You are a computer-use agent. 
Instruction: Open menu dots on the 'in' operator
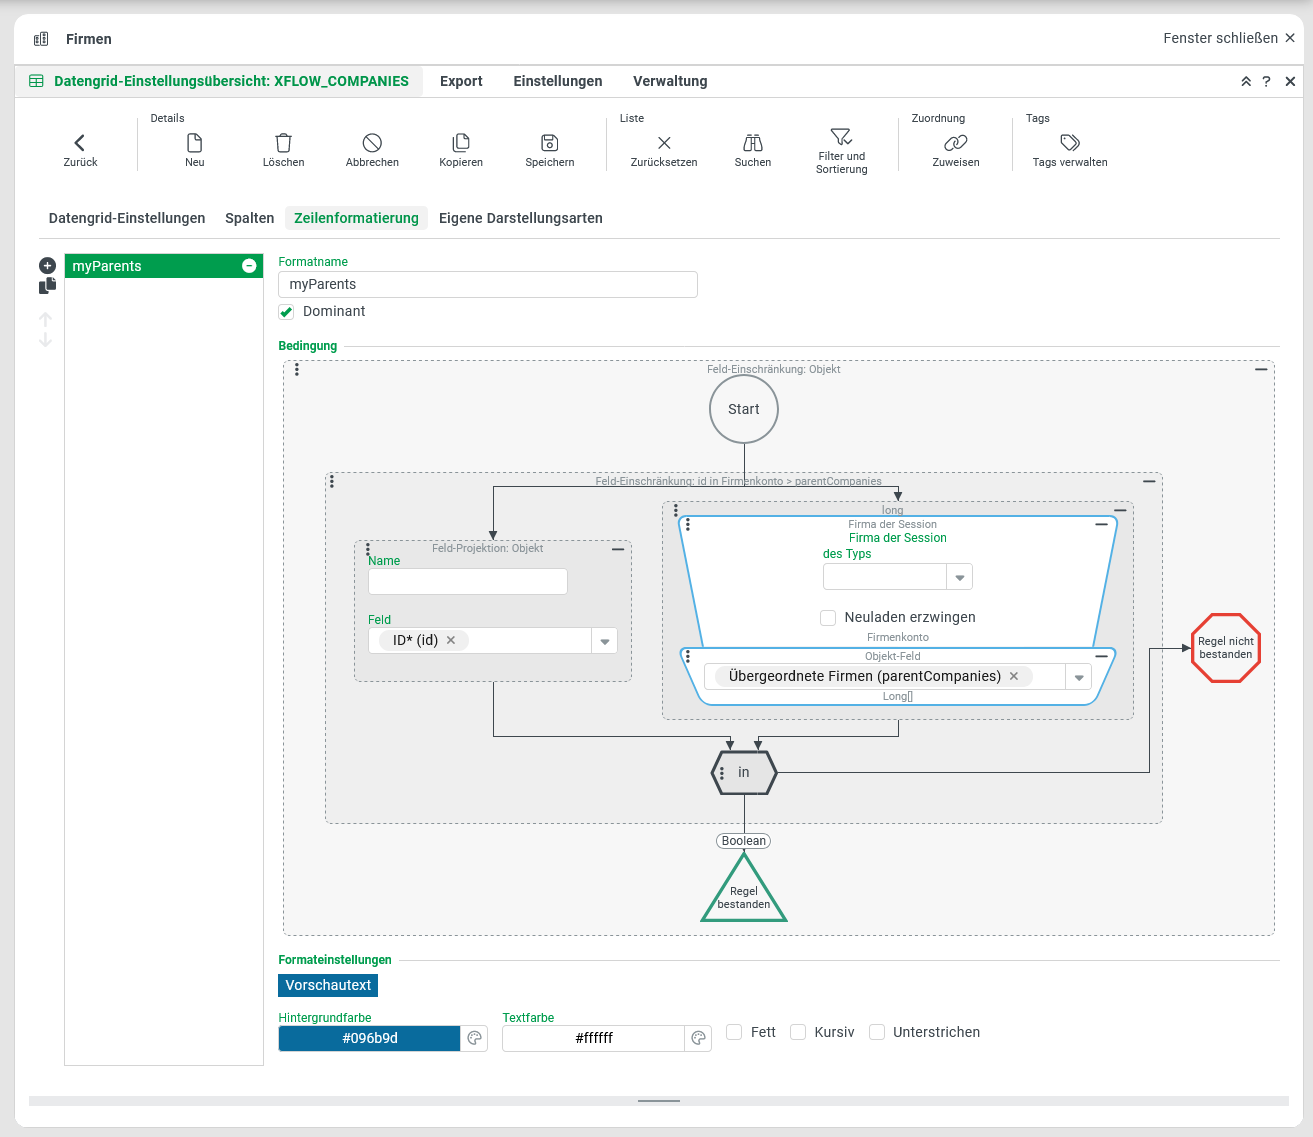[x=722, y=773]
